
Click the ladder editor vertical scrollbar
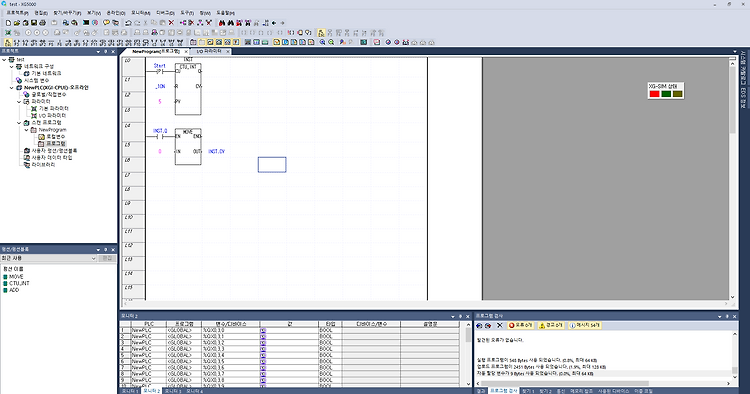click(x=732, y=179)
